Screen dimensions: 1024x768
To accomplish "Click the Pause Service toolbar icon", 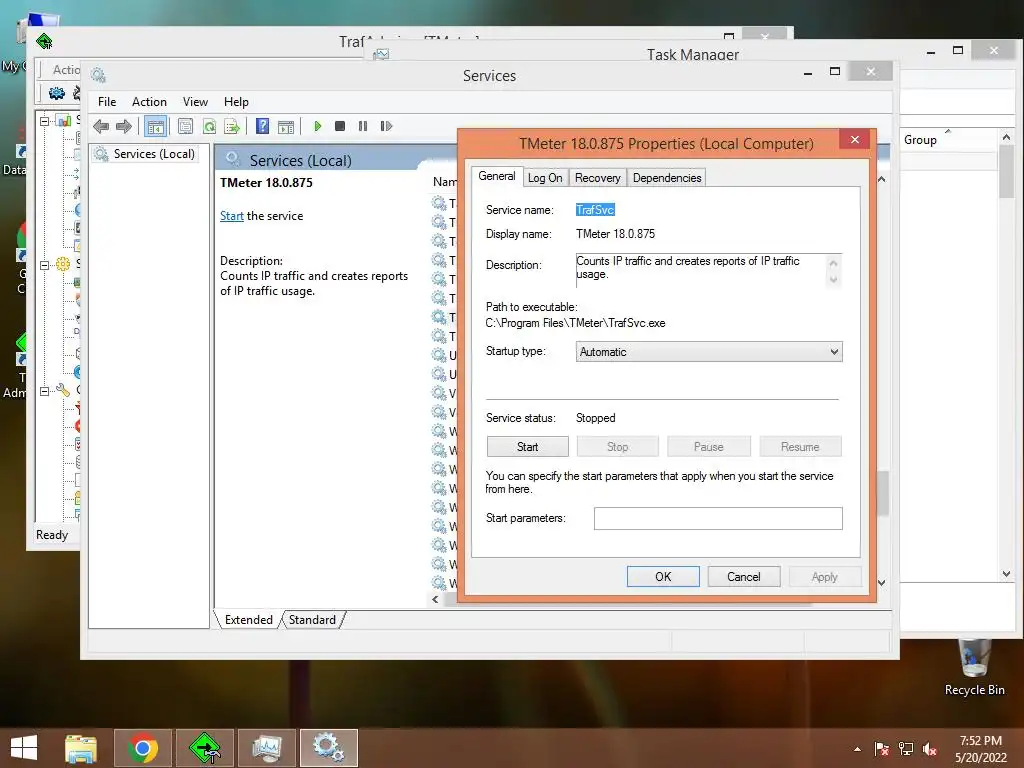I will 363,126.
